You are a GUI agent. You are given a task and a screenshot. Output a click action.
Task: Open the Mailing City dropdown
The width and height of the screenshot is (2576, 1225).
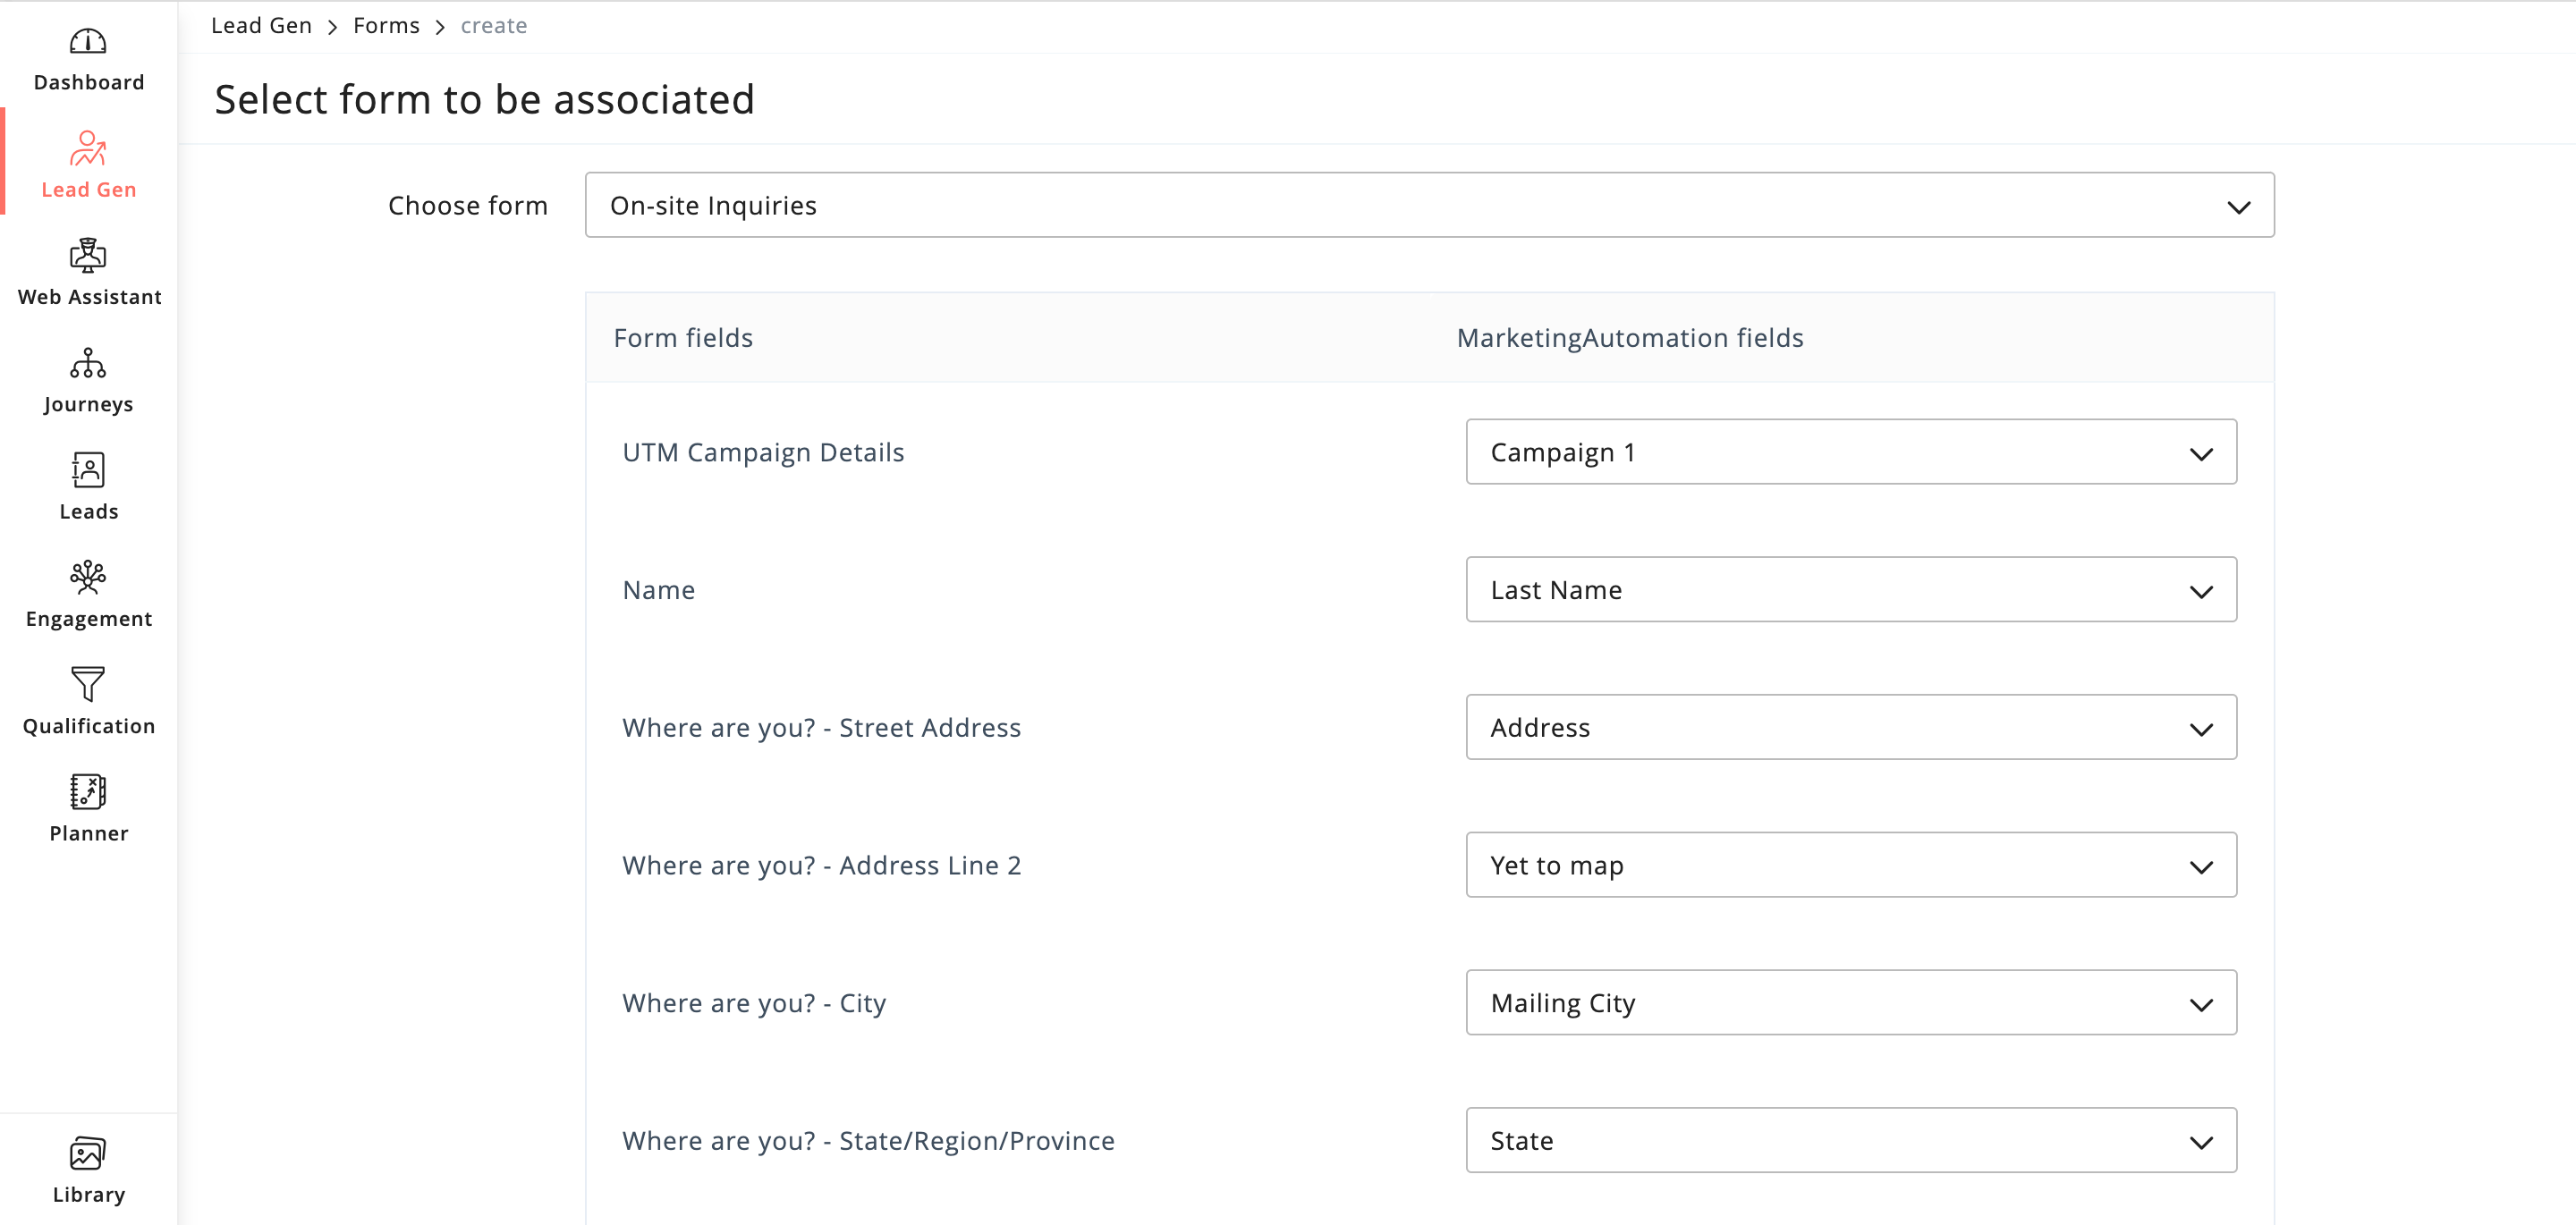click(x=1850, y=1002)
